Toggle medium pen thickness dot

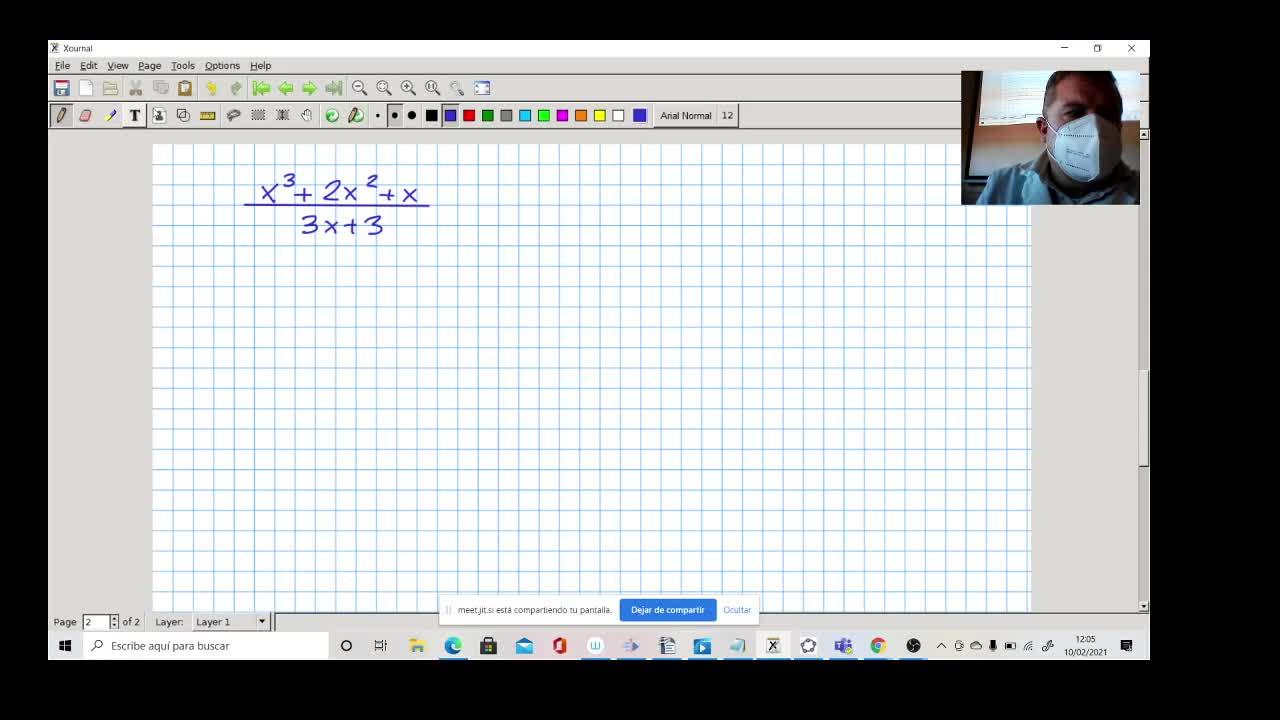394,116
